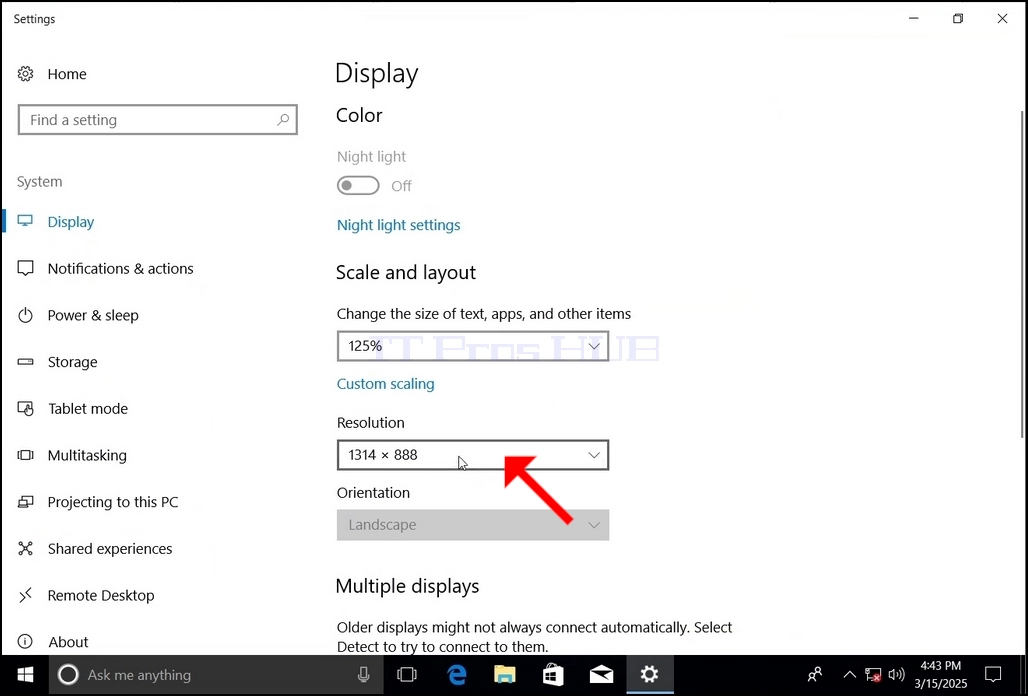Select the Display monitor icon in sidebar
This screenshot has height=696, width=1028.
tap(26, 222)
